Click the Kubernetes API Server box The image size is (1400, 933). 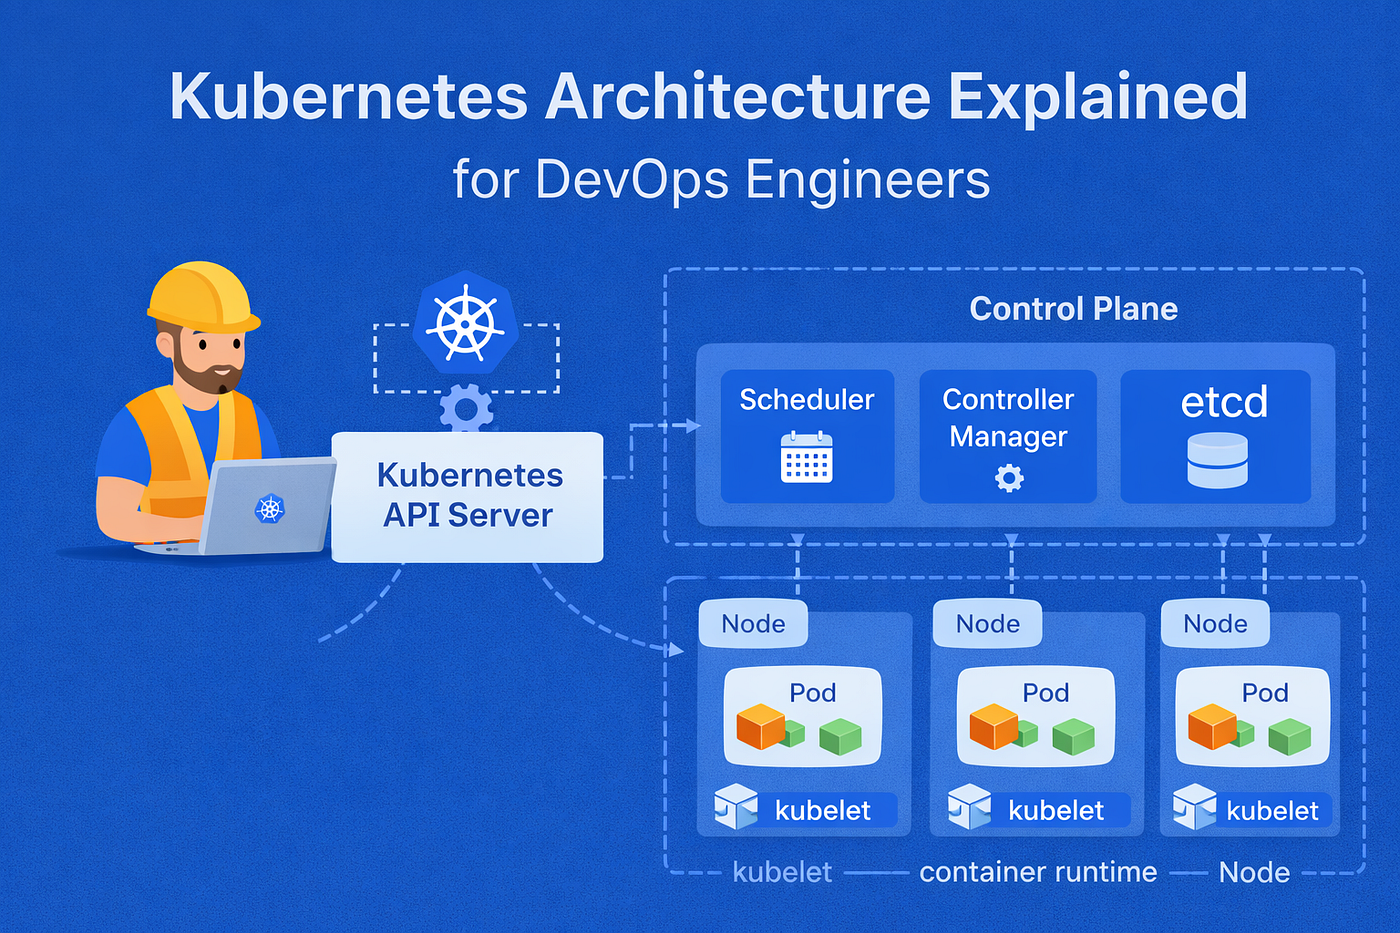[468, 495]
